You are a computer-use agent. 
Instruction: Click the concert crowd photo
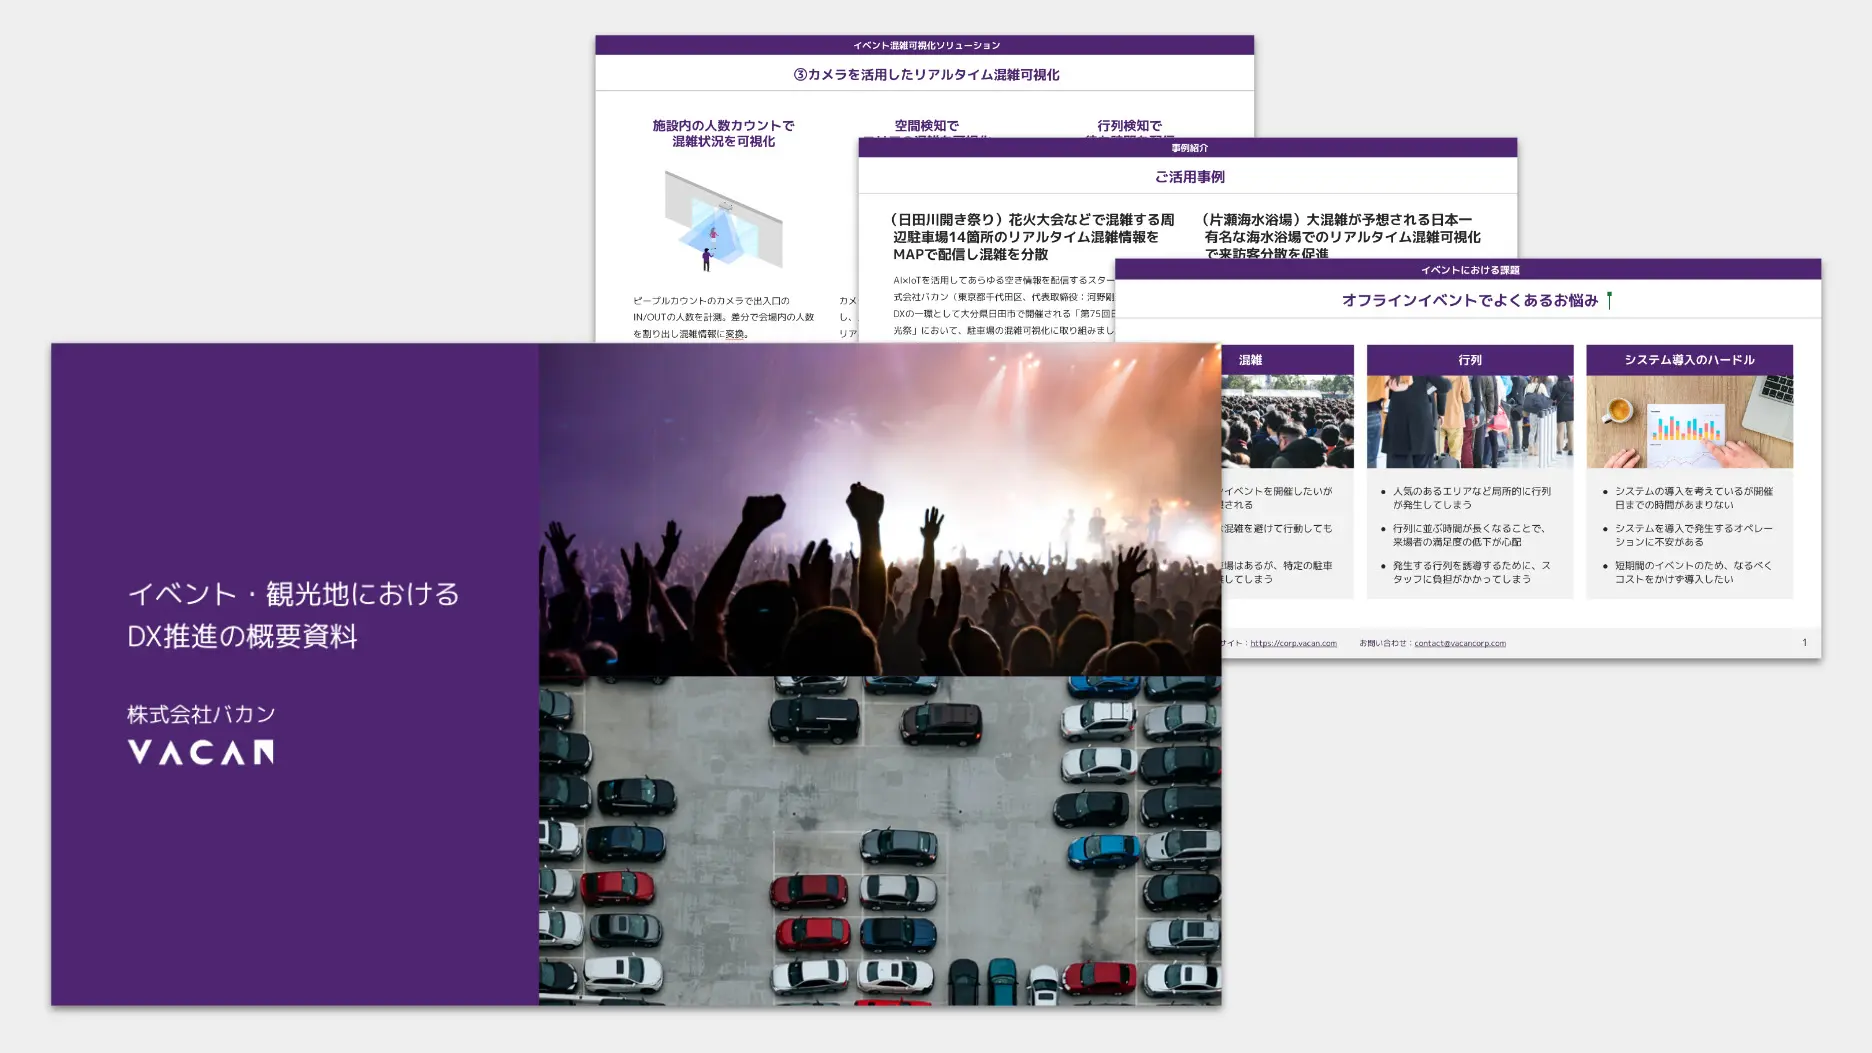point(878,510)
